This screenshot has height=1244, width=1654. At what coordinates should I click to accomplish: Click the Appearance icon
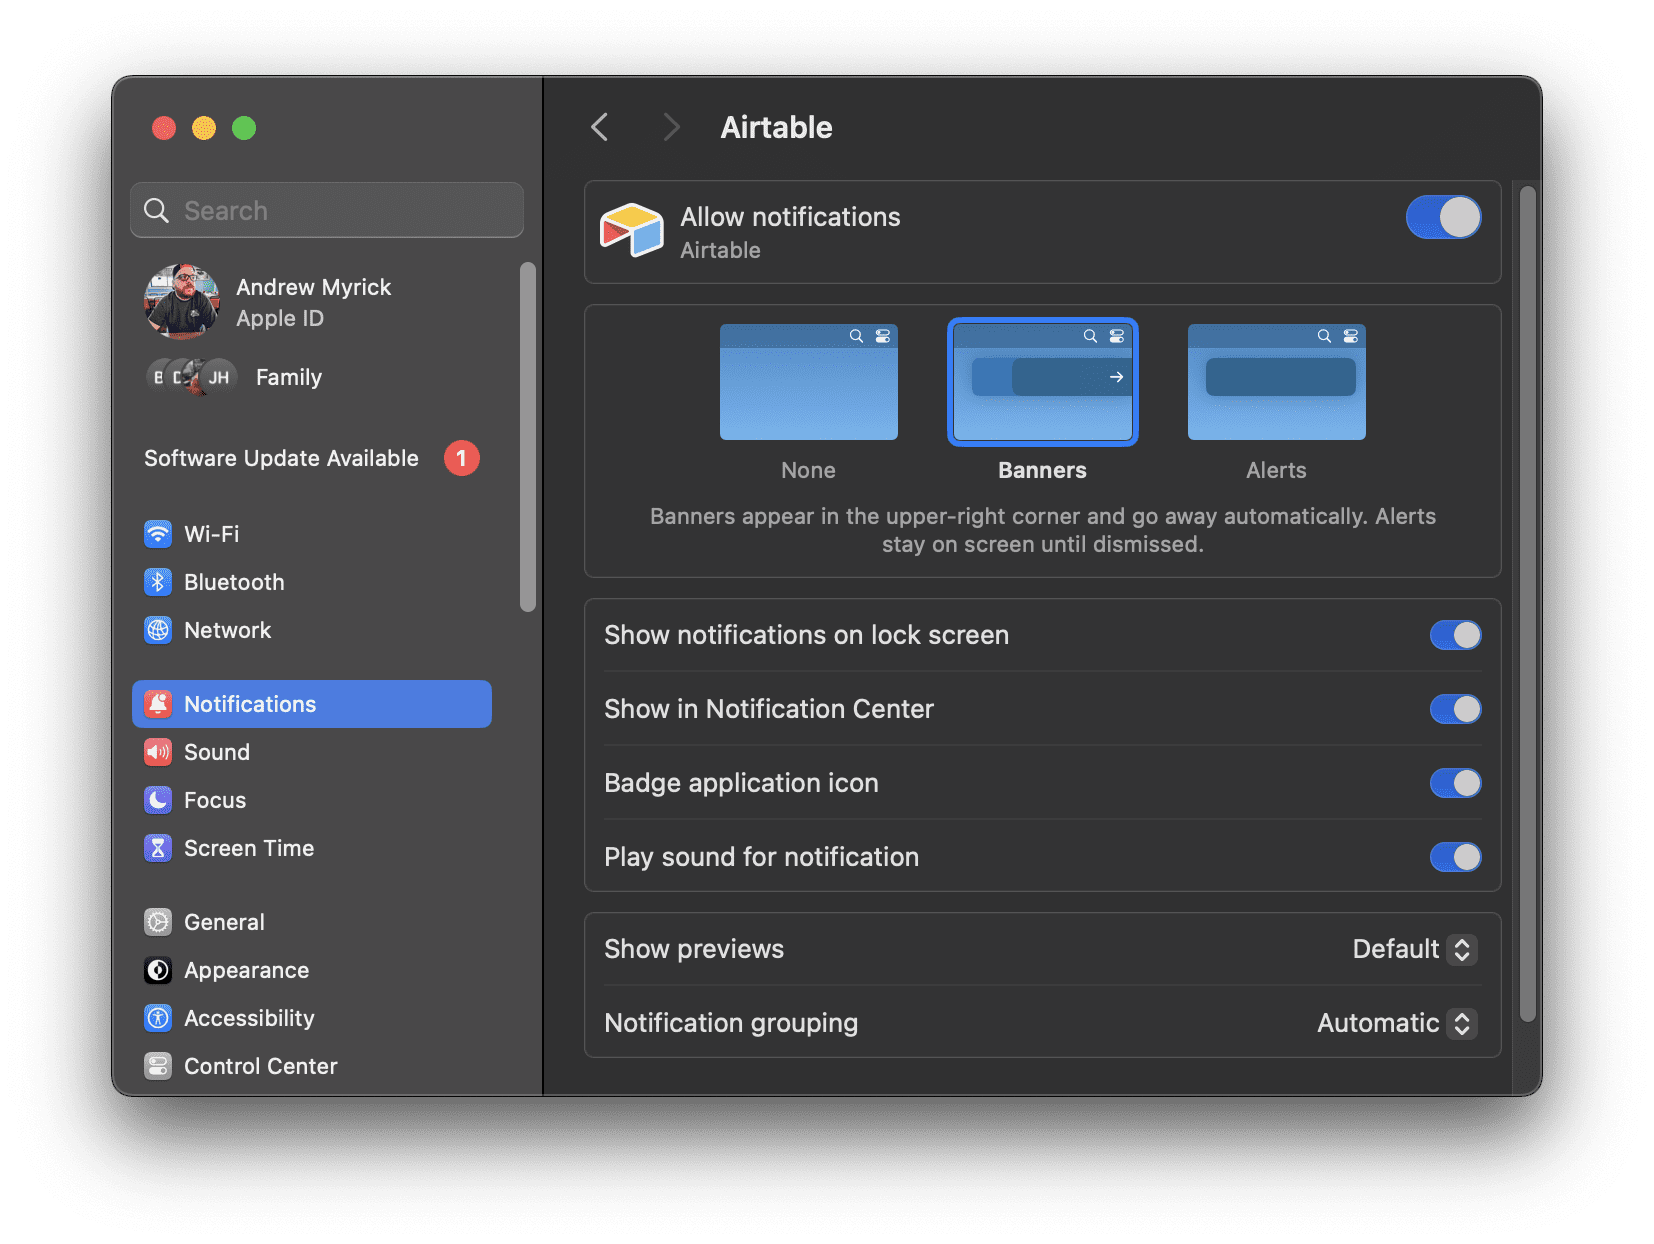pyautogui.click(x=158, y=970)
